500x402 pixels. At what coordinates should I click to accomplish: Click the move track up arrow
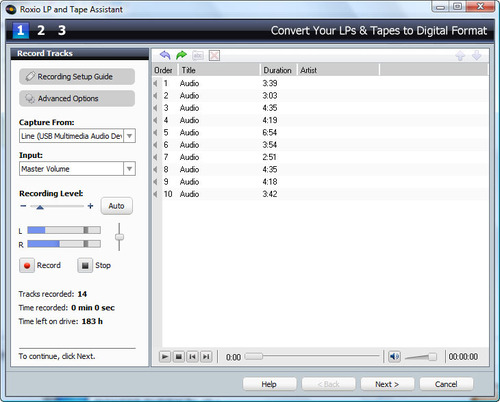460,55
